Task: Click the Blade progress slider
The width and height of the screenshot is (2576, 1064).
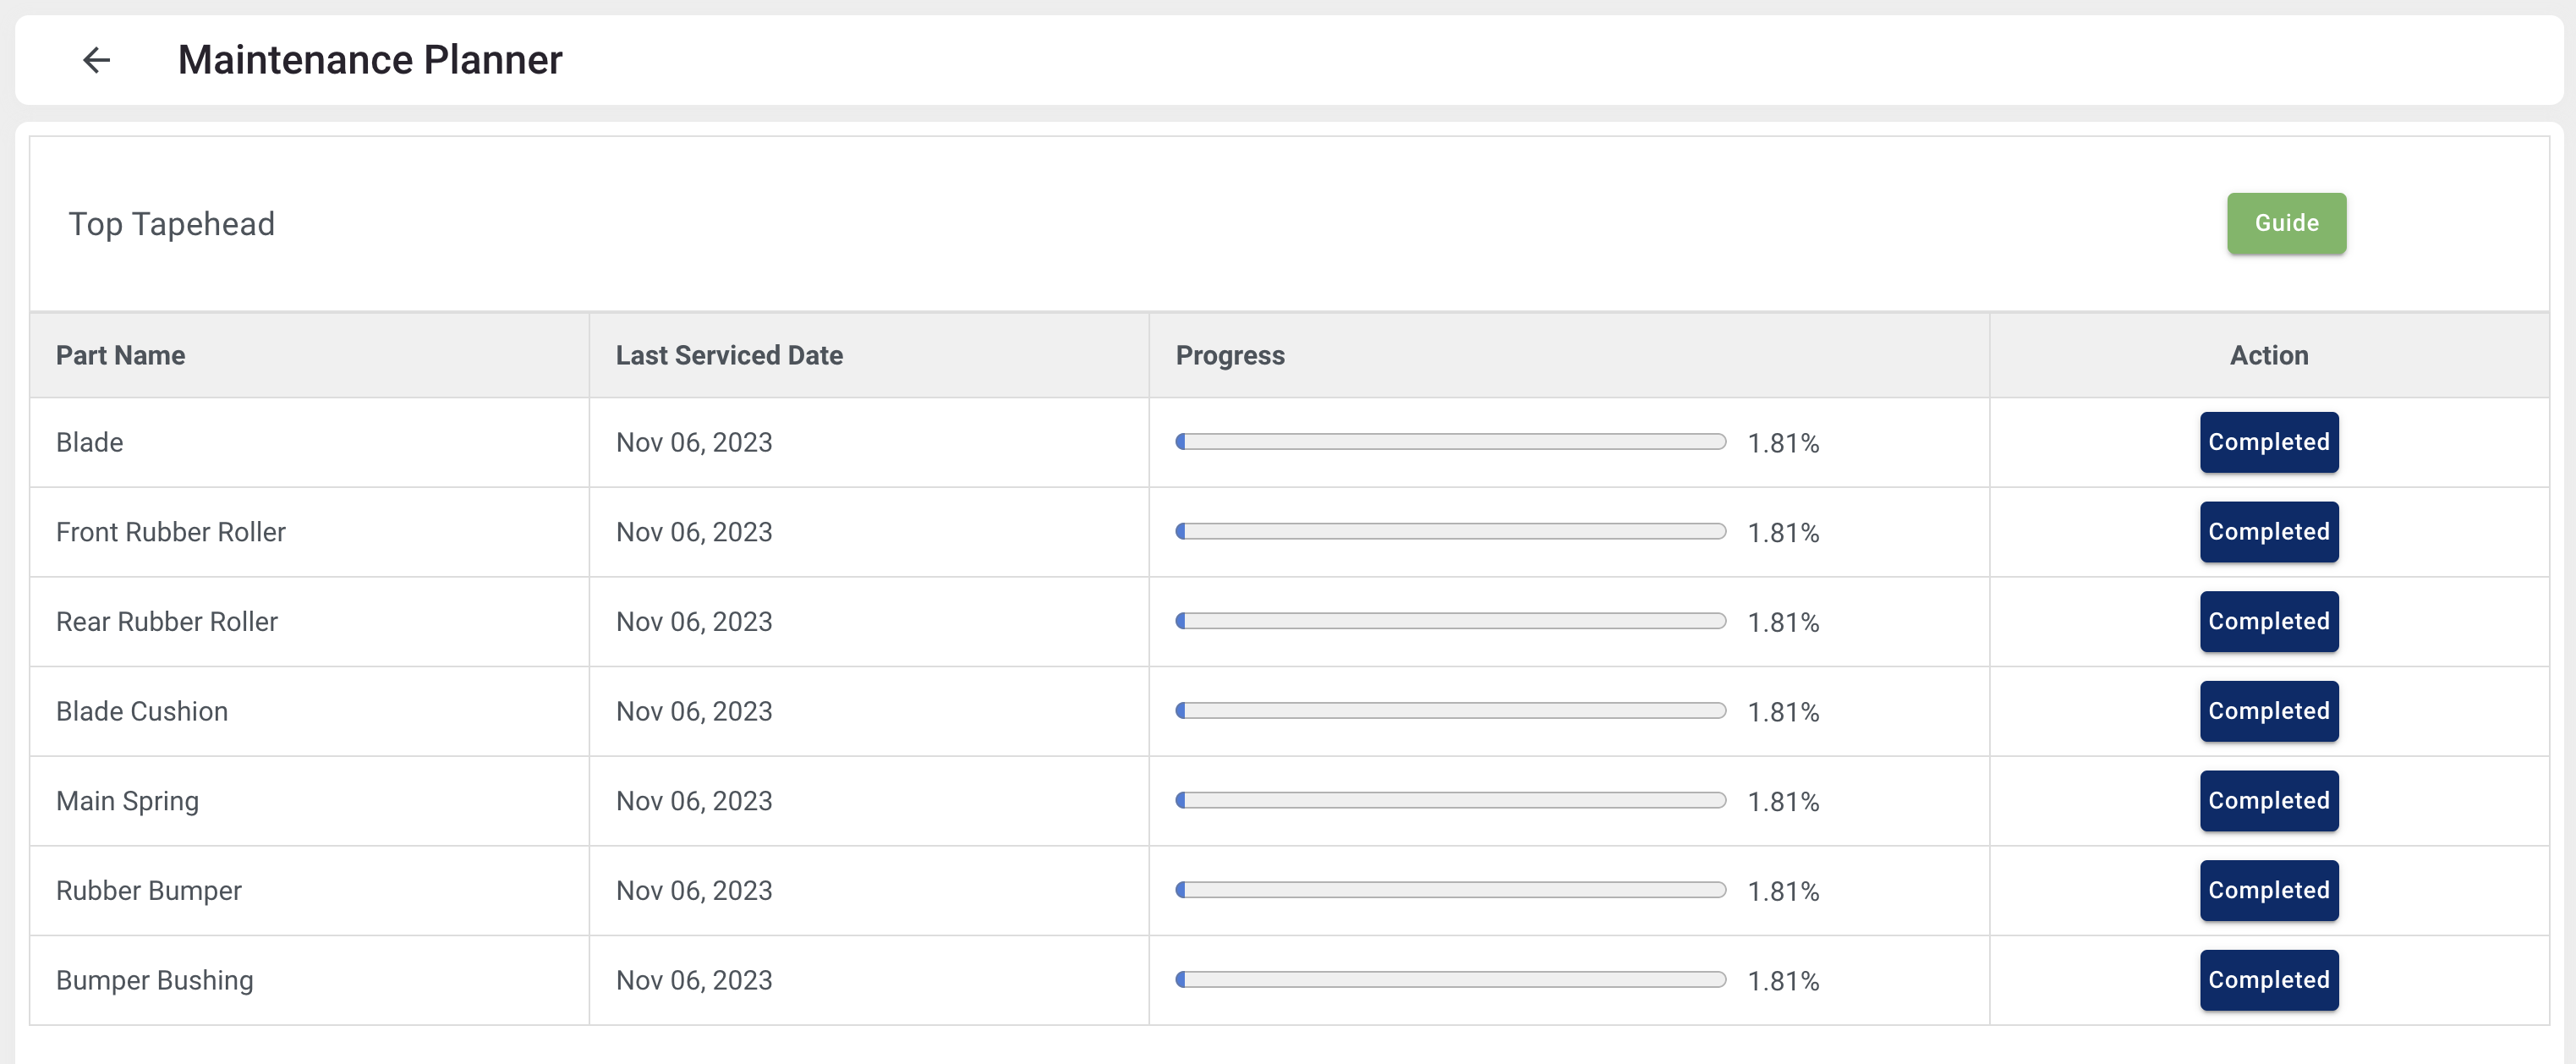Action: click(x=1450, y=442)
